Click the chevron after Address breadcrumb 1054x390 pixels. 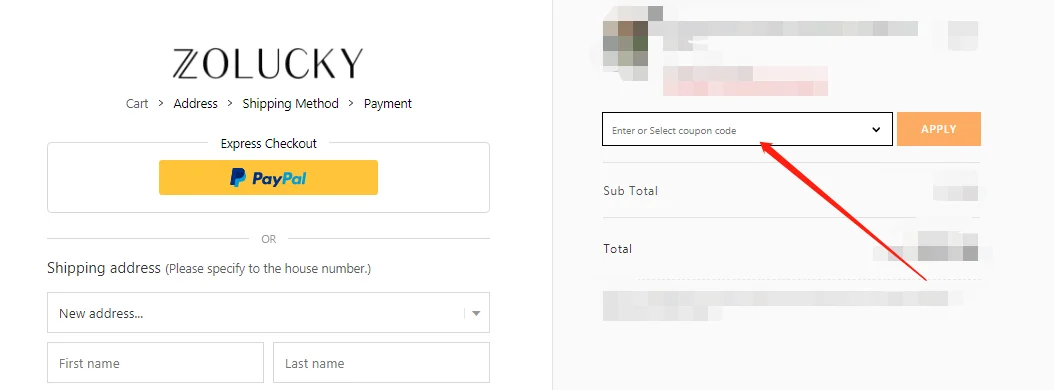coord(230,104)
